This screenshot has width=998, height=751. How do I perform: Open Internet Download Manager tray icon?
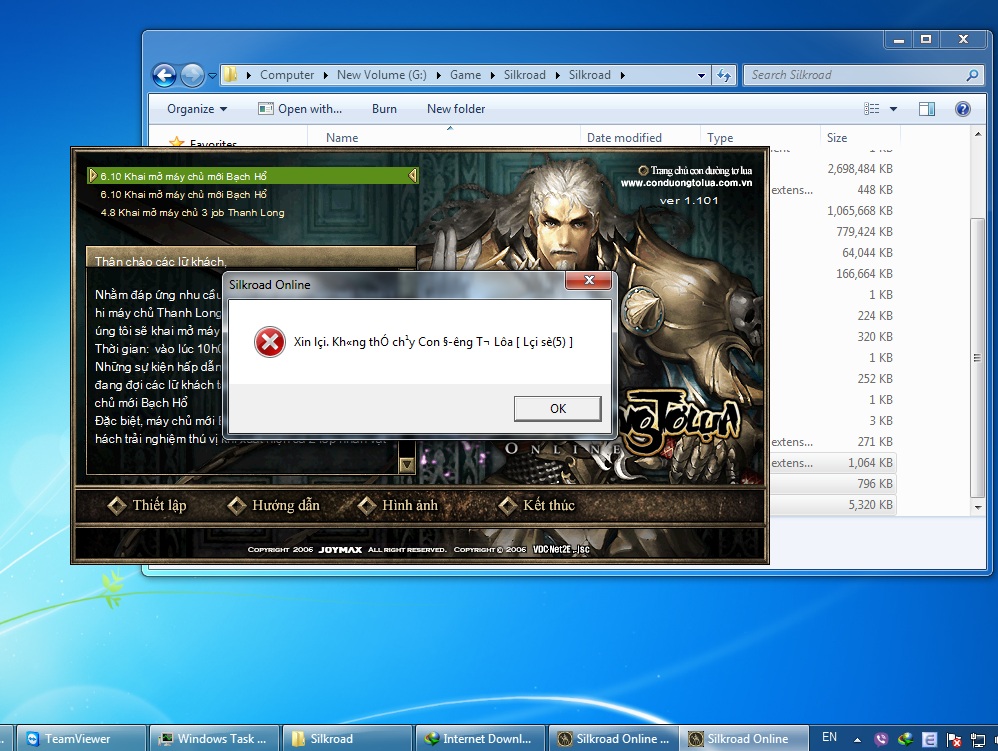coord(905,739)
